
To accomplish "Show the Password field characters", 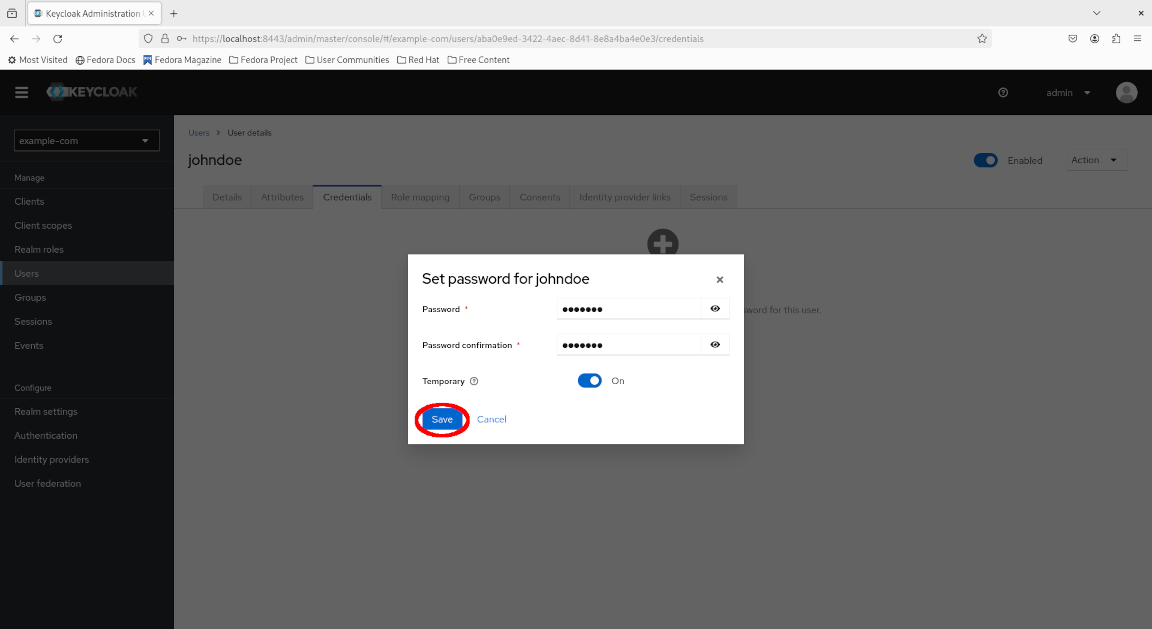I will [x=715, y=309].
